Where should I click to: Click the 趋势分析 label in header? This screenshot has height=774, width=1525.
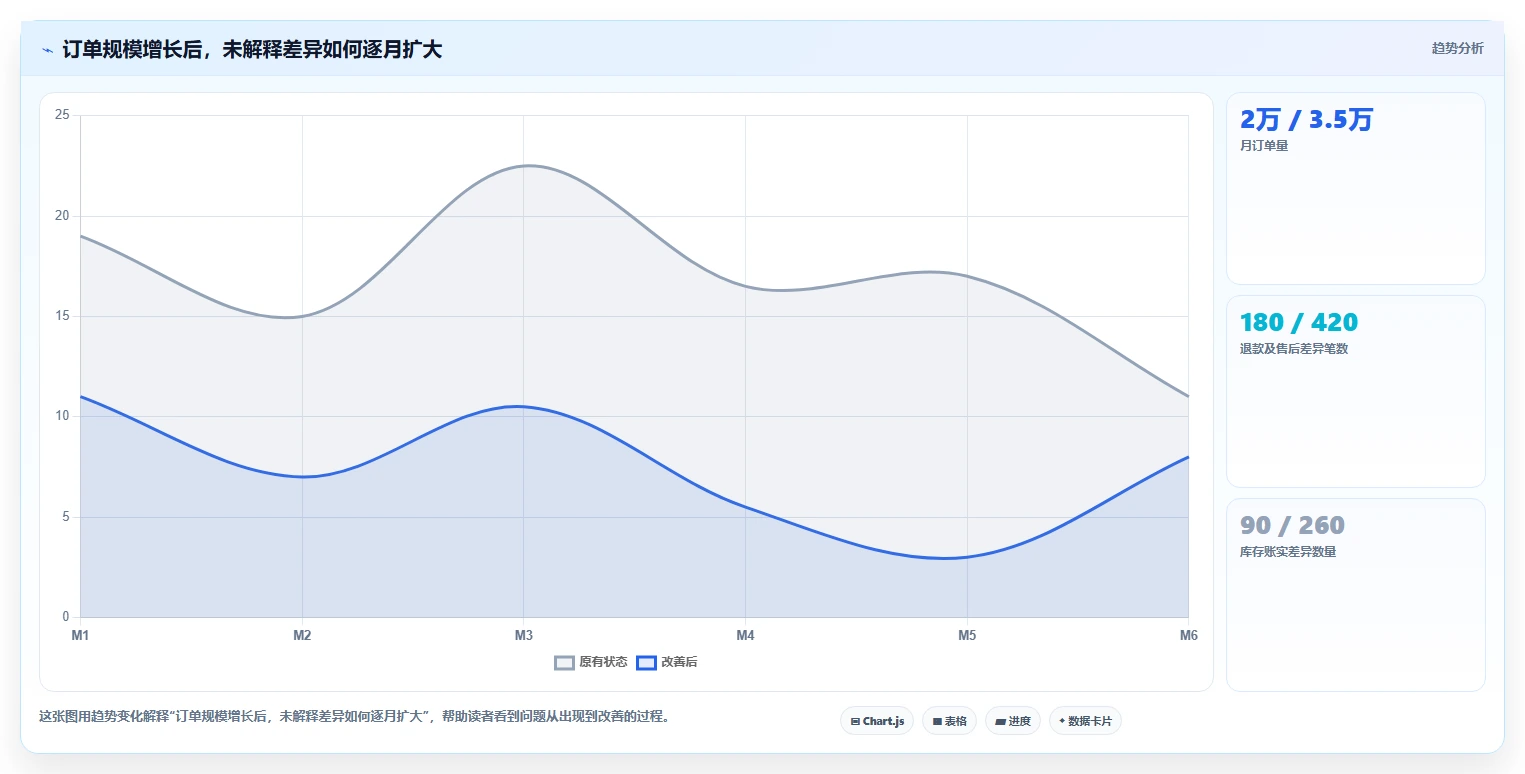(1457, 48)
